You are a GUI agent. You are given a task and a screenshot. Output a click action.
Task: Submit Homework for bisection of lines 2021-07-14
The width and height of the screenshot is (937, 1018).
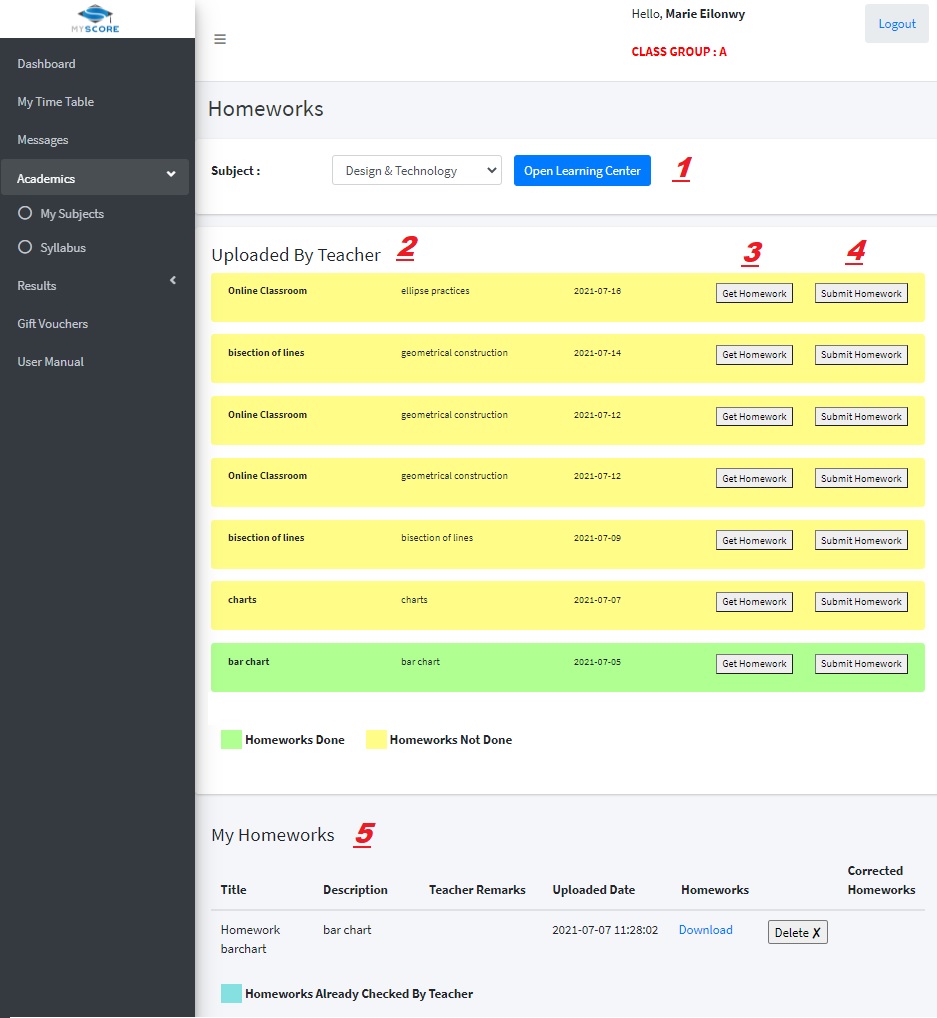point(861,354)
